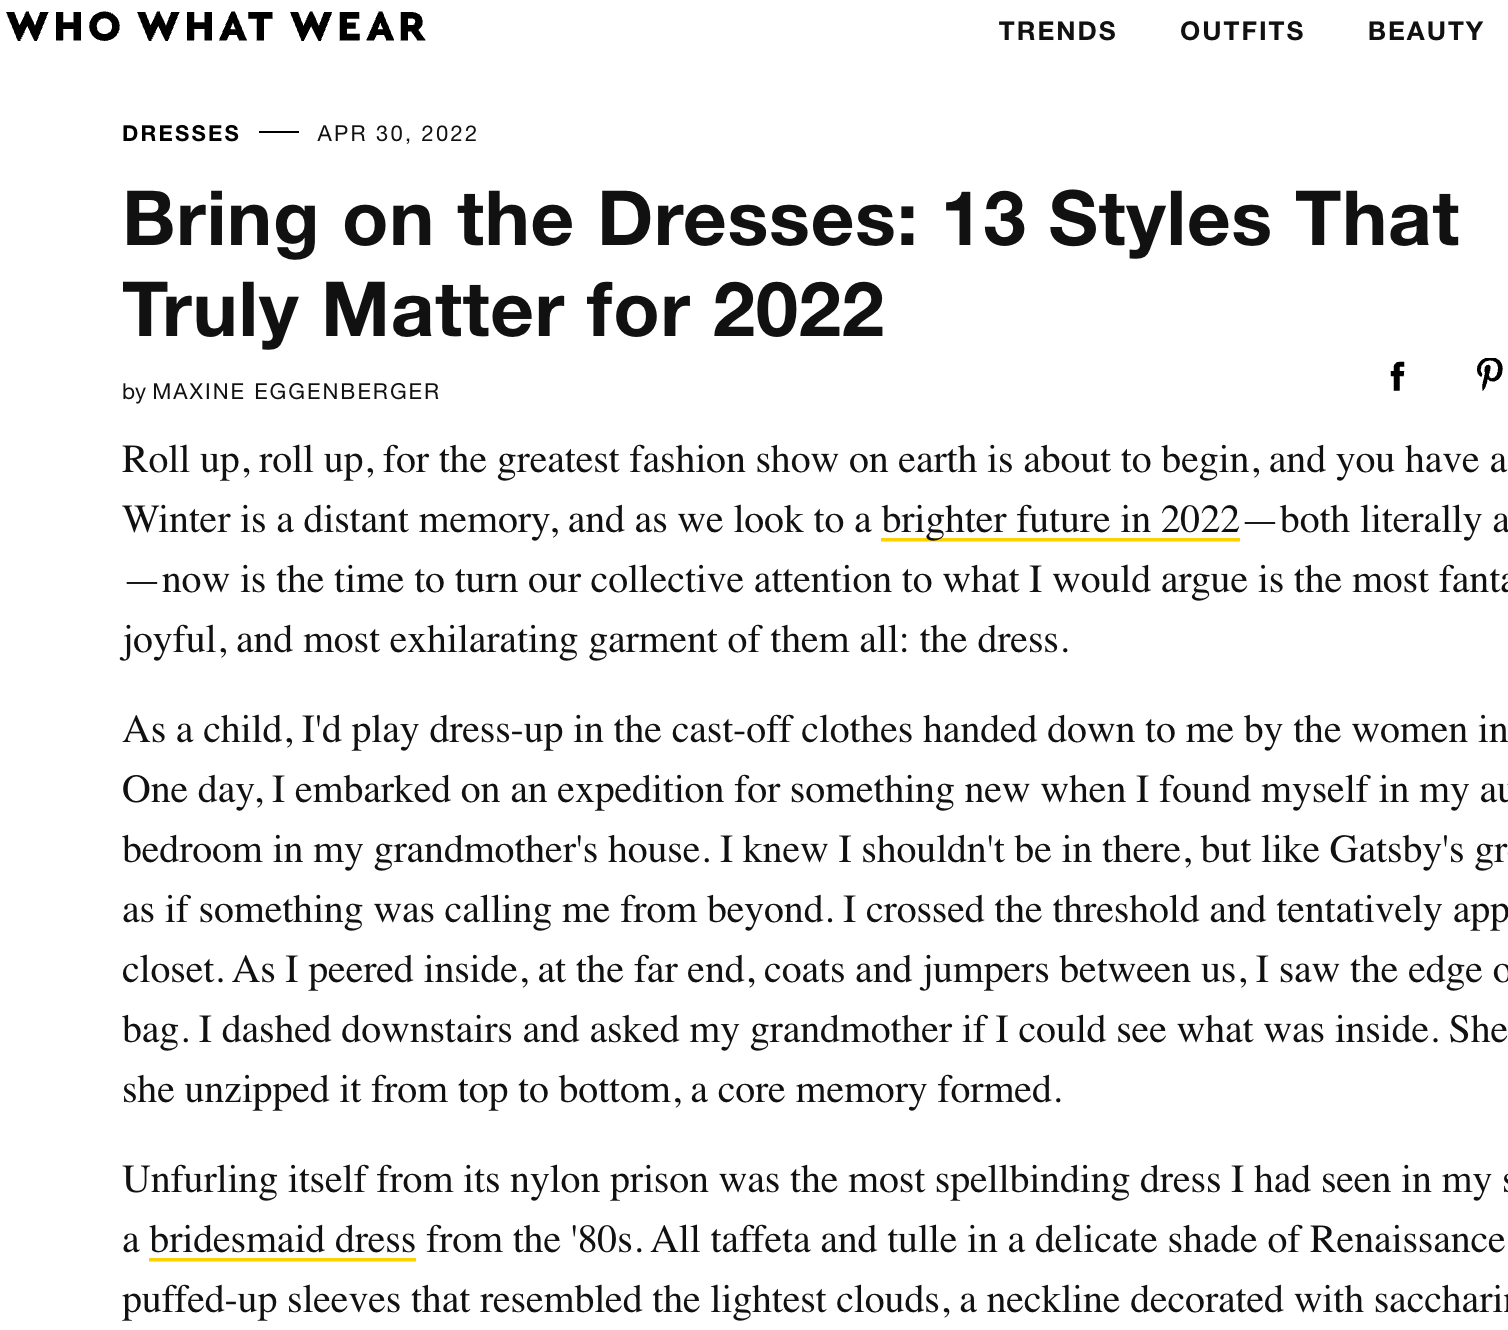The height and width of the screenshot is (1330, 1508).
Task: Click the byline 'by Maxine Eggenberger'
Action: coord(280,392)
